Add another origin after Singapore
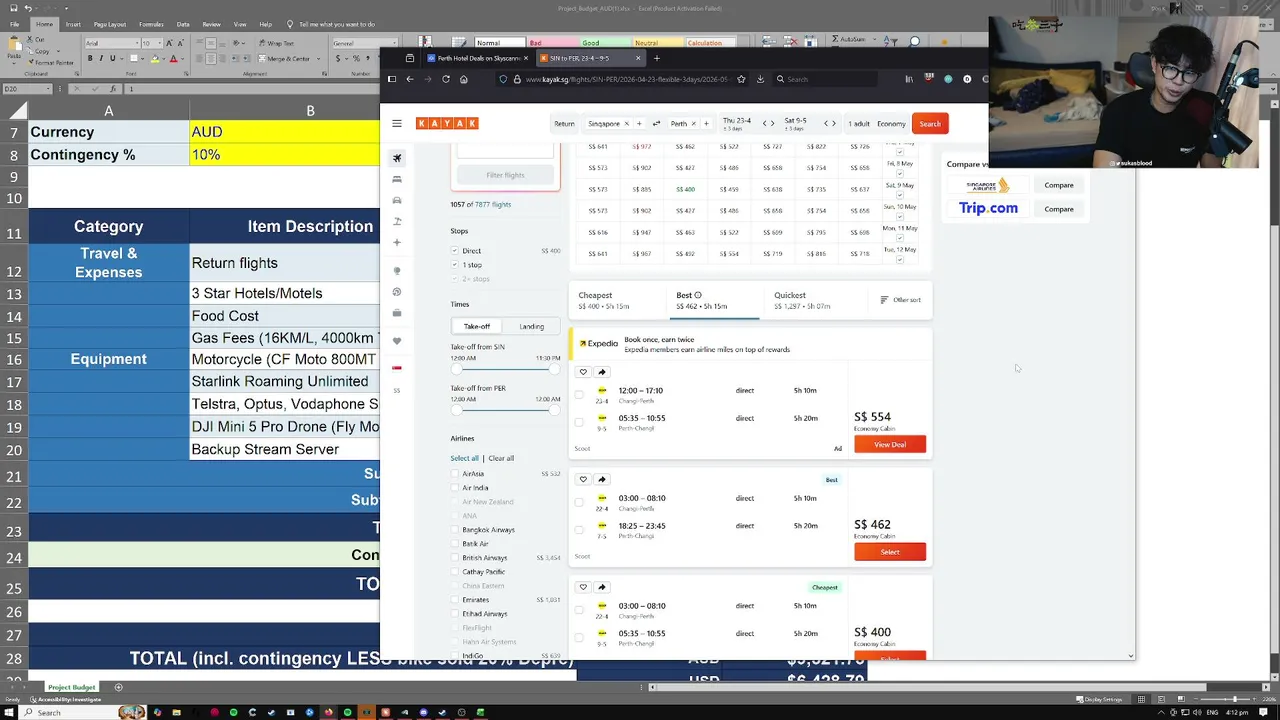Image resolution: width=1280 pixels, height=720 pixels. 639,124
